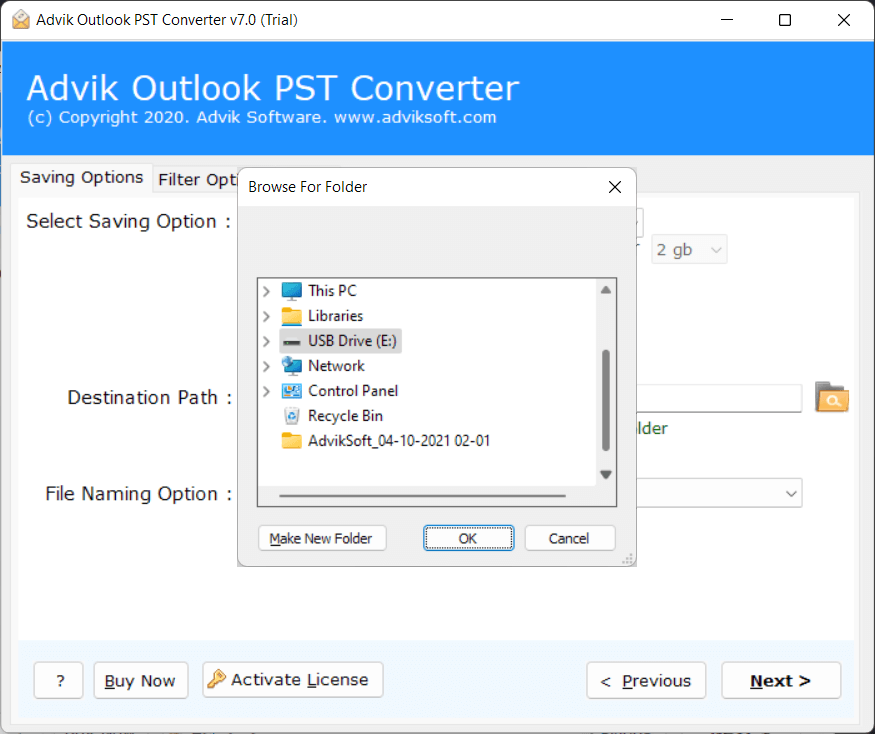The width and height of the screenshot is (875, 734).
Task: Click the Libraries folder icon
Action: [291, 316]
